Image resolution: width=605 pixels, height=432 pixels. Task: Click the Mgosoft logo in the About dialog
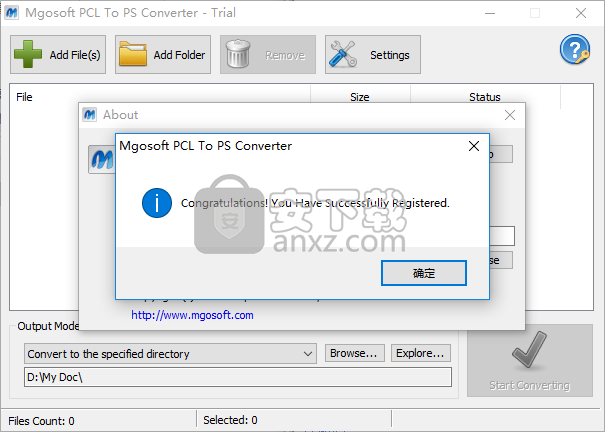pyautogui.click(x=102, y=159)
